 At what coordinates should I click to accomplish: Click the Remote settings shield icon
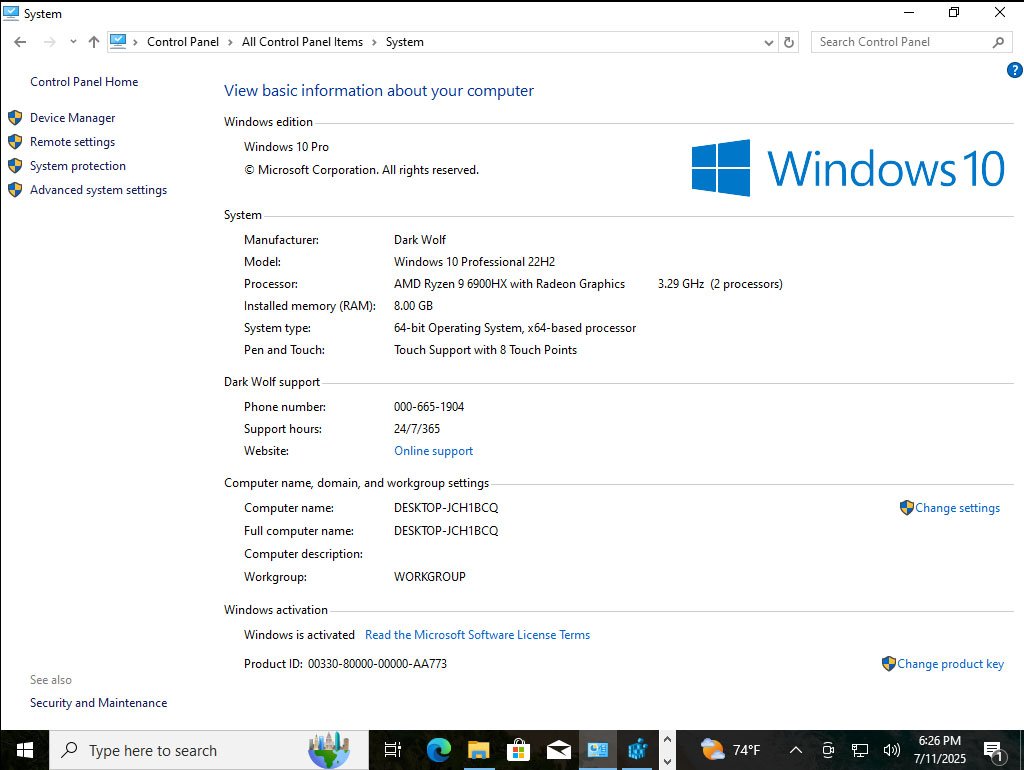[15, 142]
